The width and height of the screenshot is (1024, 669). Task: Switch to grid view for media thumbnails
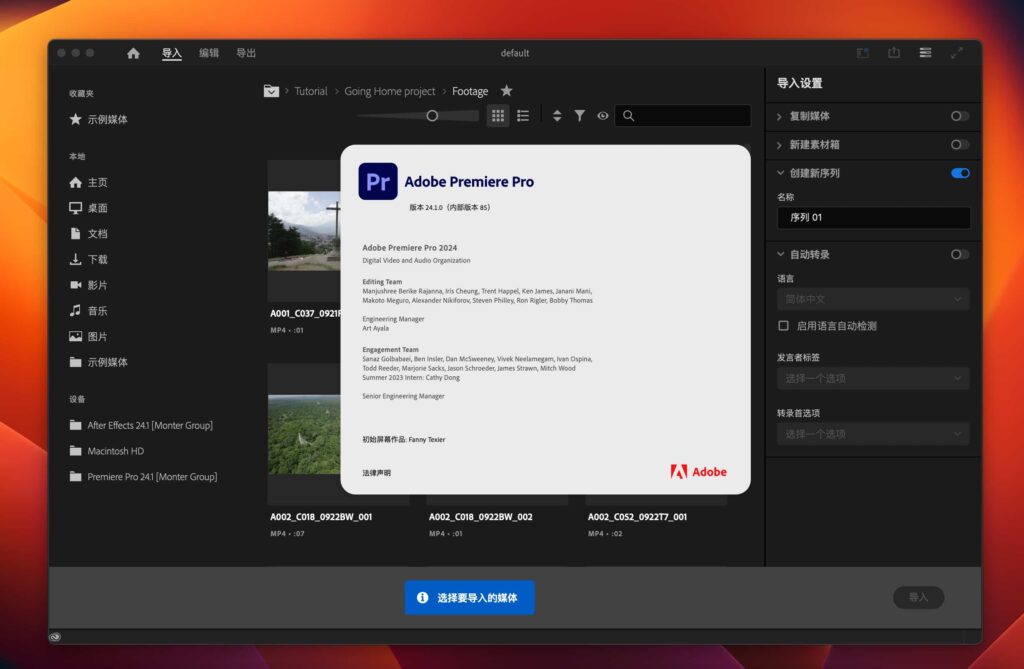point(497,116)
